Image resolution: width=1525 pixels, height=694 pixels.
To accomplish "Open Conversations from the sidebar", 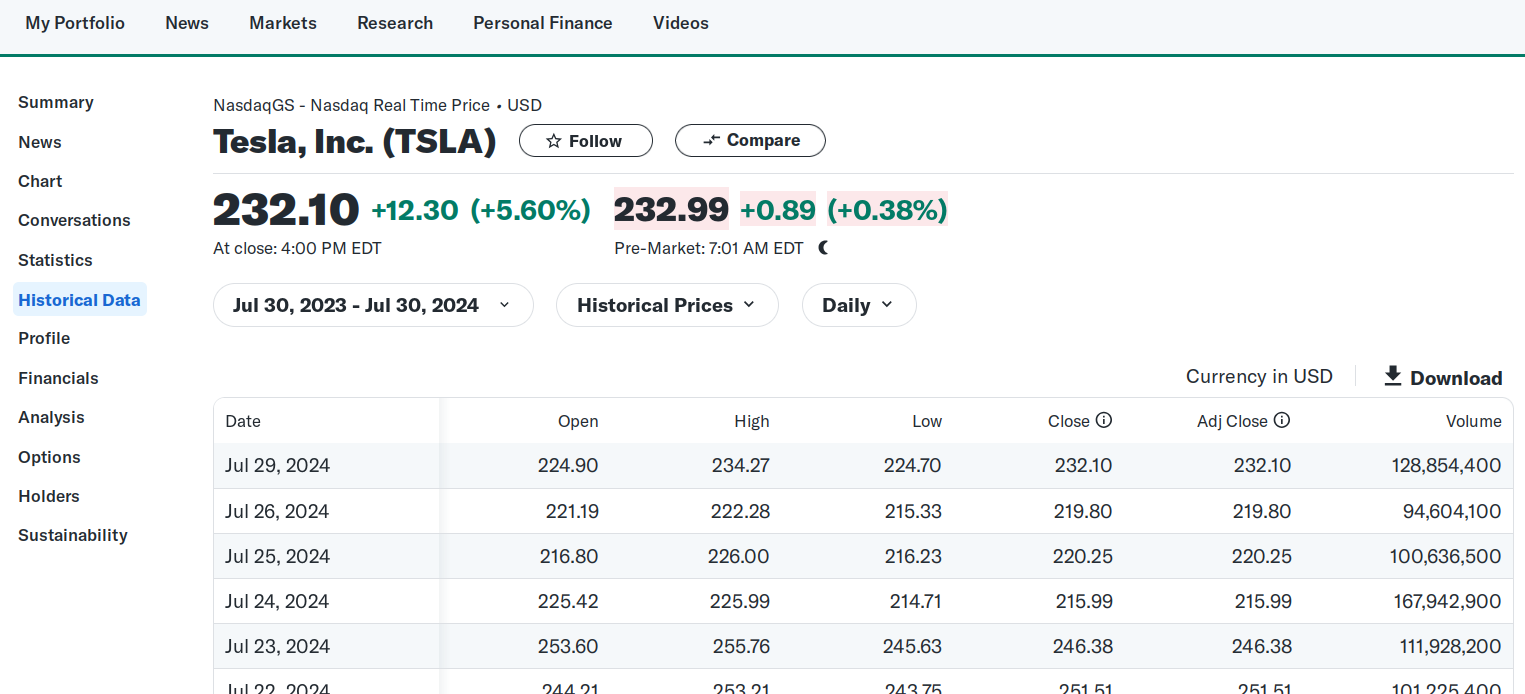I will (74, 220).
